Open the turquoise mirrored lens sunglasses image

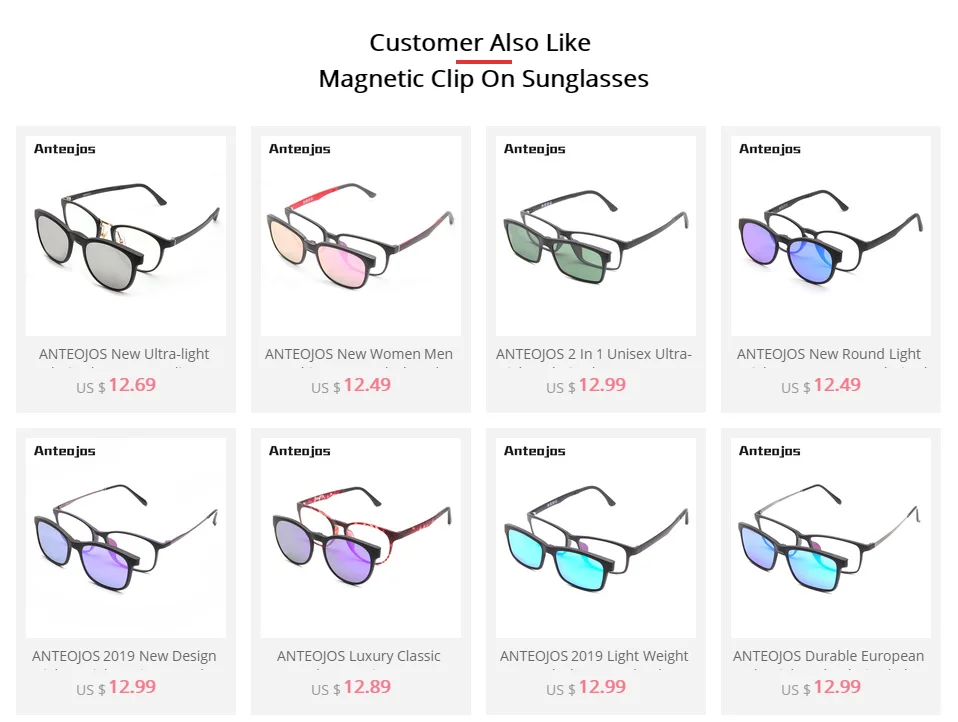[596, 538]
